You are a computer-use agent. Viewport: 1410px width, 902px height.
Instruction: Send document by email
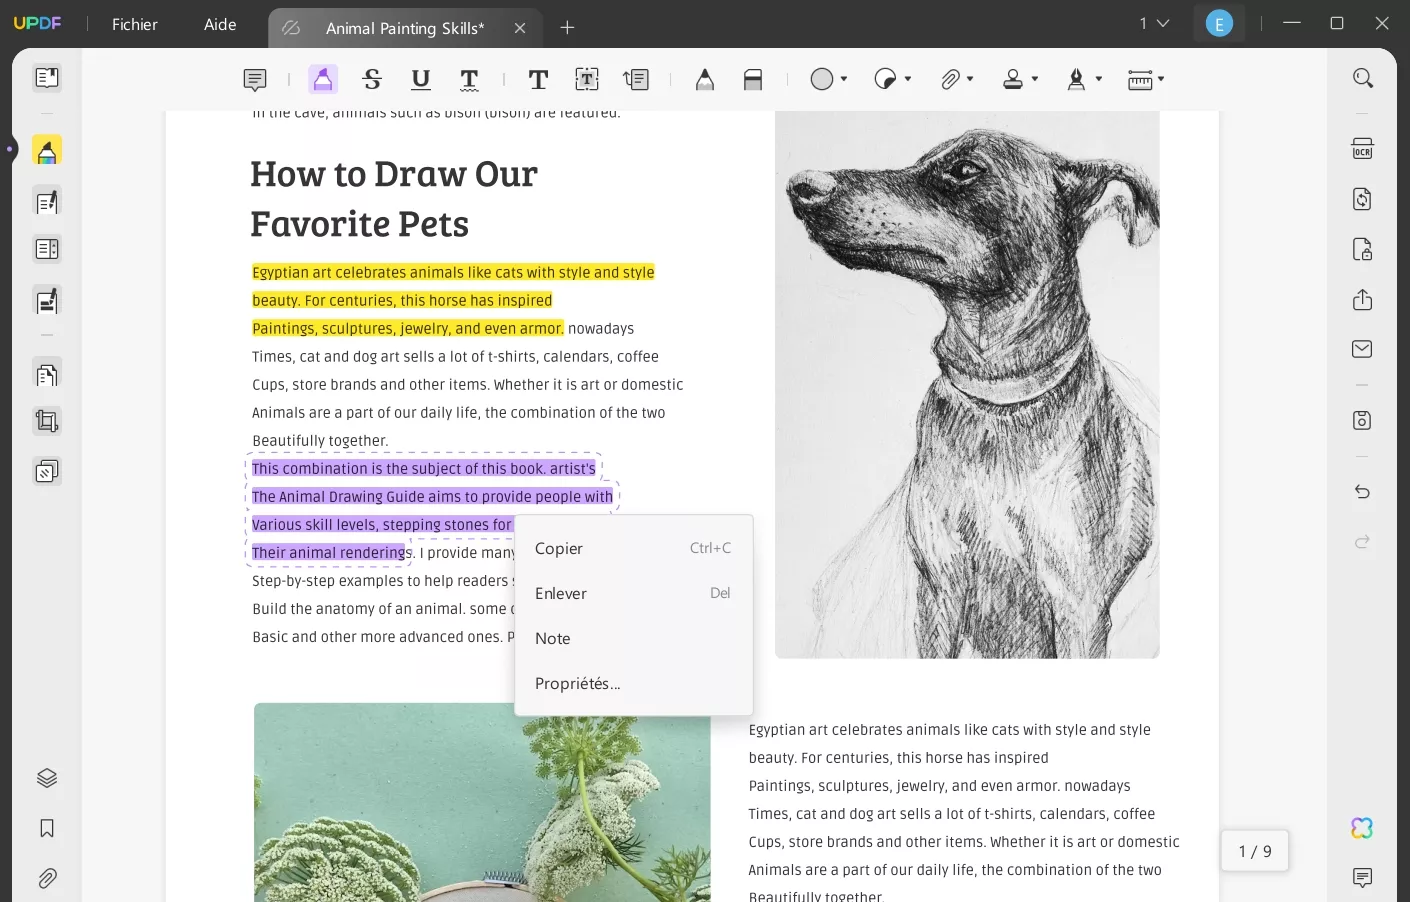point(1362,349)
